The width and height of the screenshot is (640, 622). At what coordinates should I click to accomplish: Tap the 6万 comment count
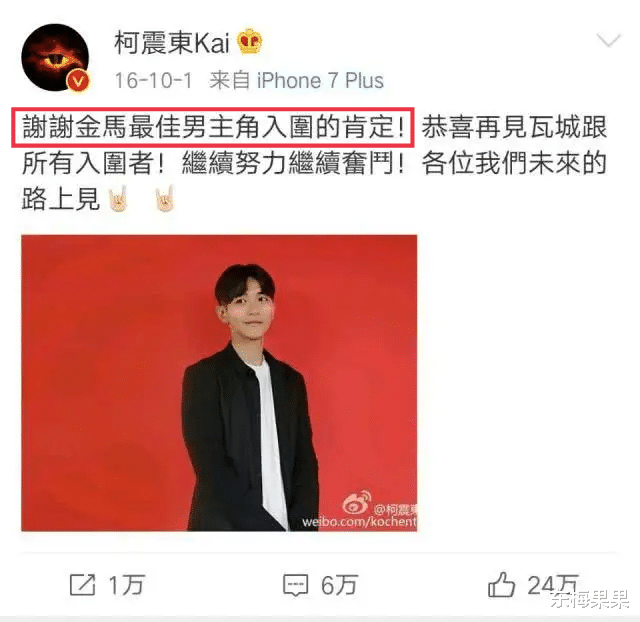point(339,585)
